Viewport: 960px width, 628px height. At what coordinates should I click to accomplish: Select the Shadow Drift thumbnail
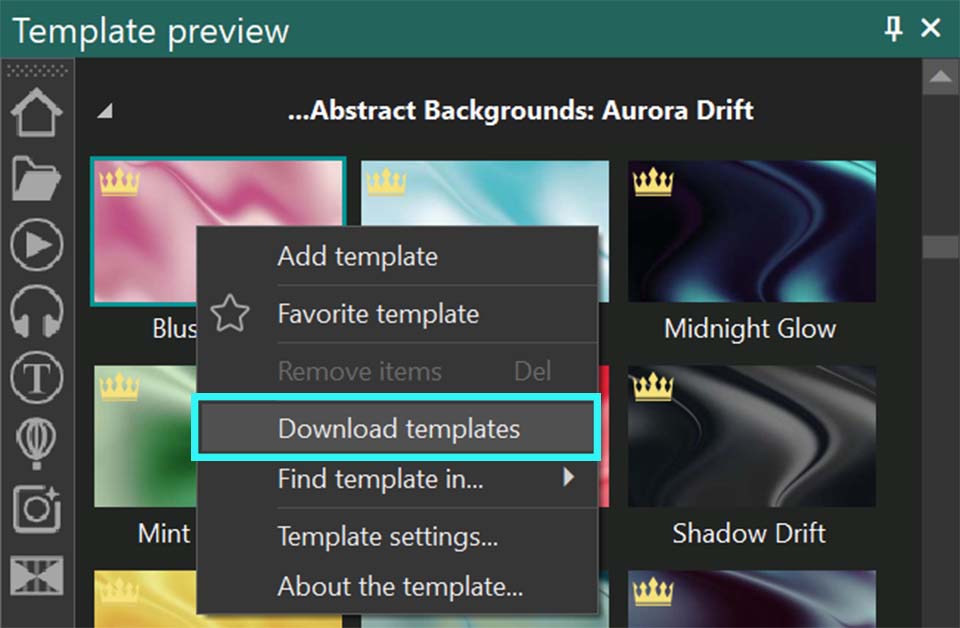click(x=752, y=436)
